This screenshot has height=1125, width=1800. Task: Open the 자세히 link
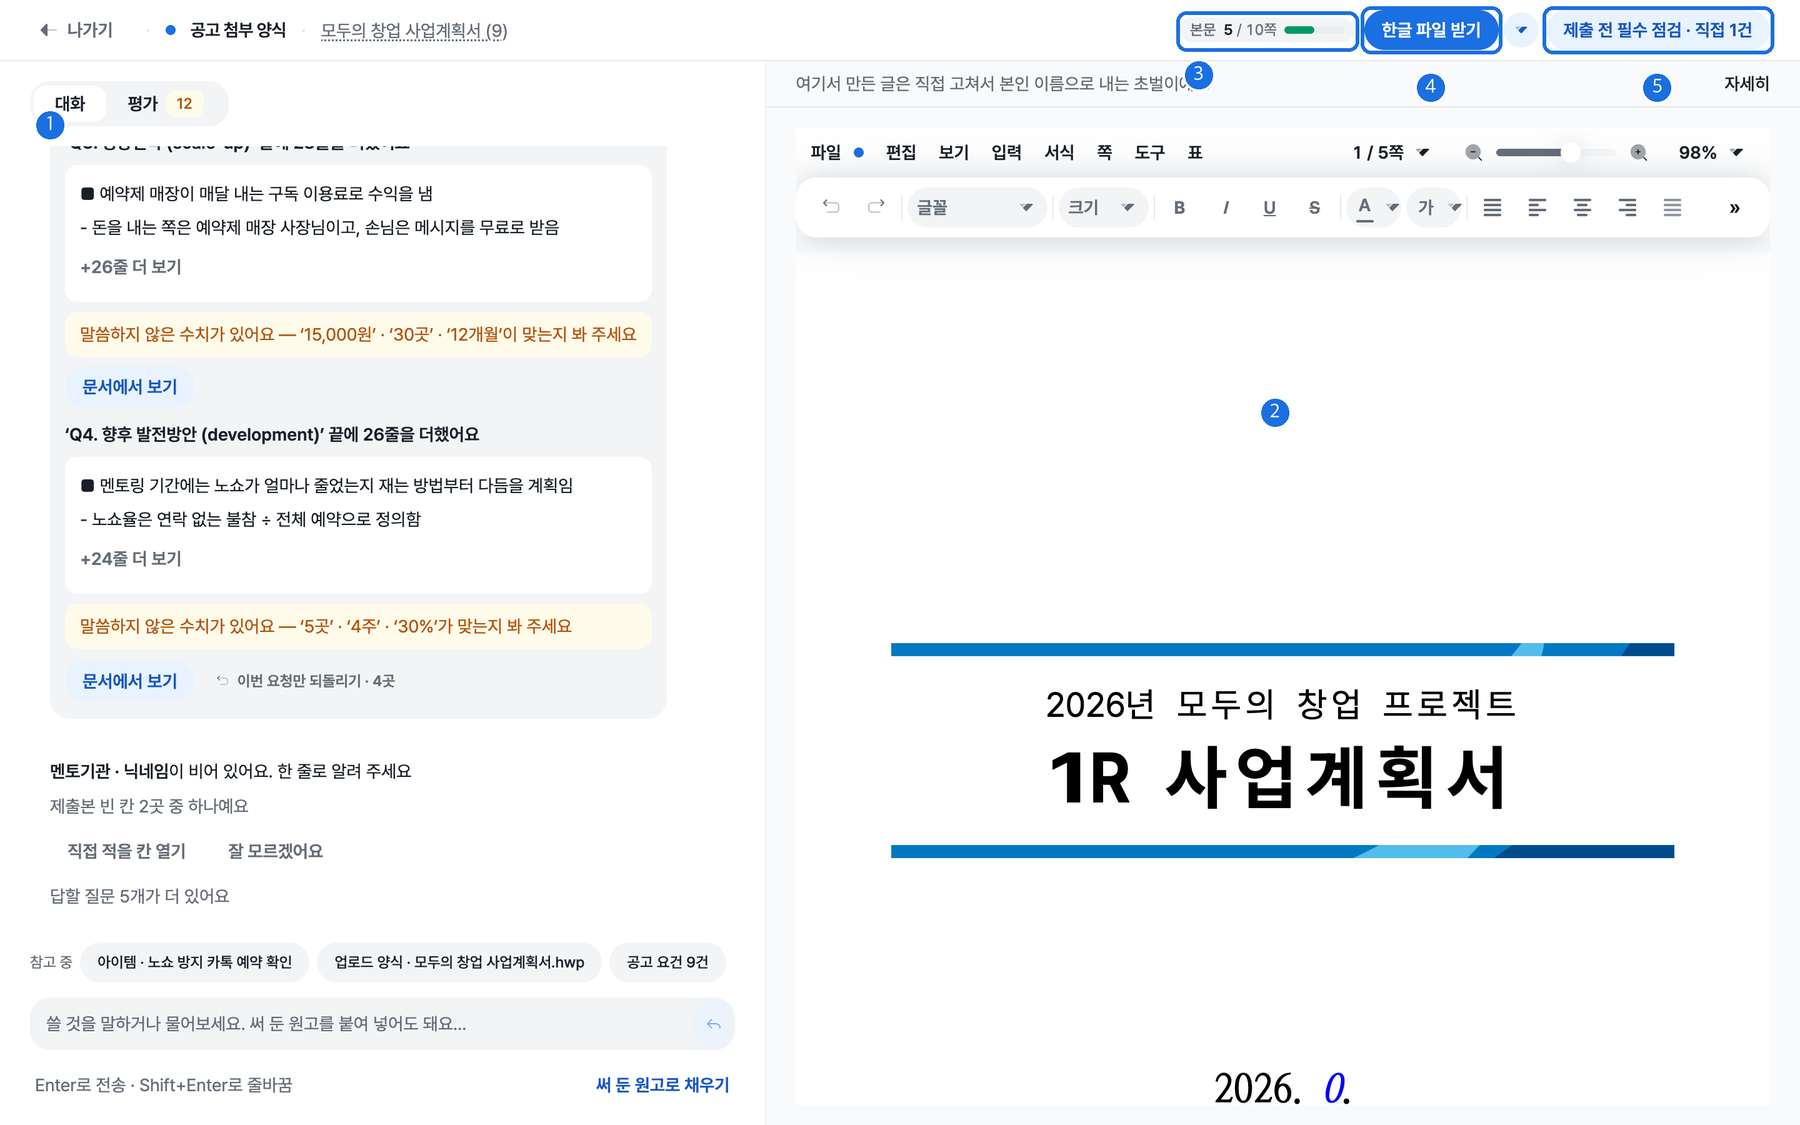coord(1746,84)
